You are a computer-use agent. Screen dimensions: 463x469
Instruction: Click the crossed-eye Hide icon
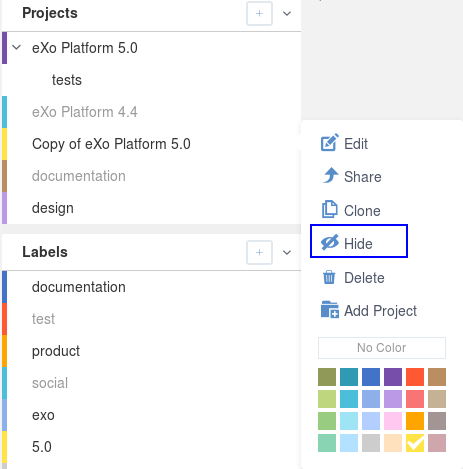330,242
